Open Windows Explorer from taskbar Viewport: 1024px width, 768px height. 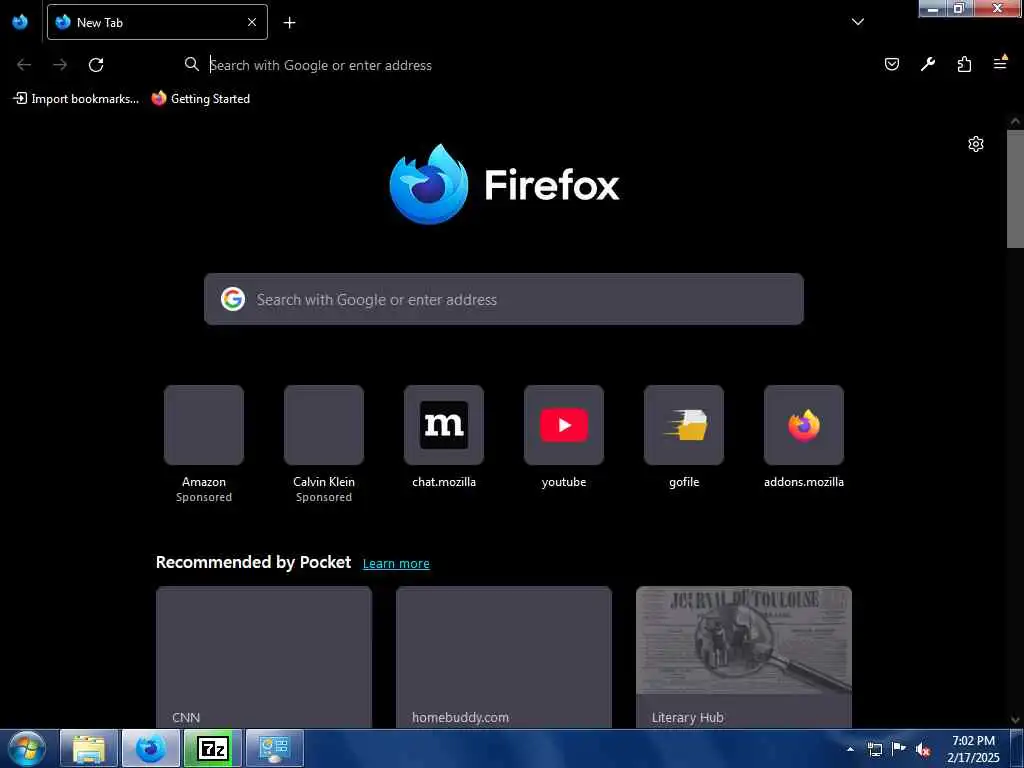pyautogui.click(x=89, y=748)
